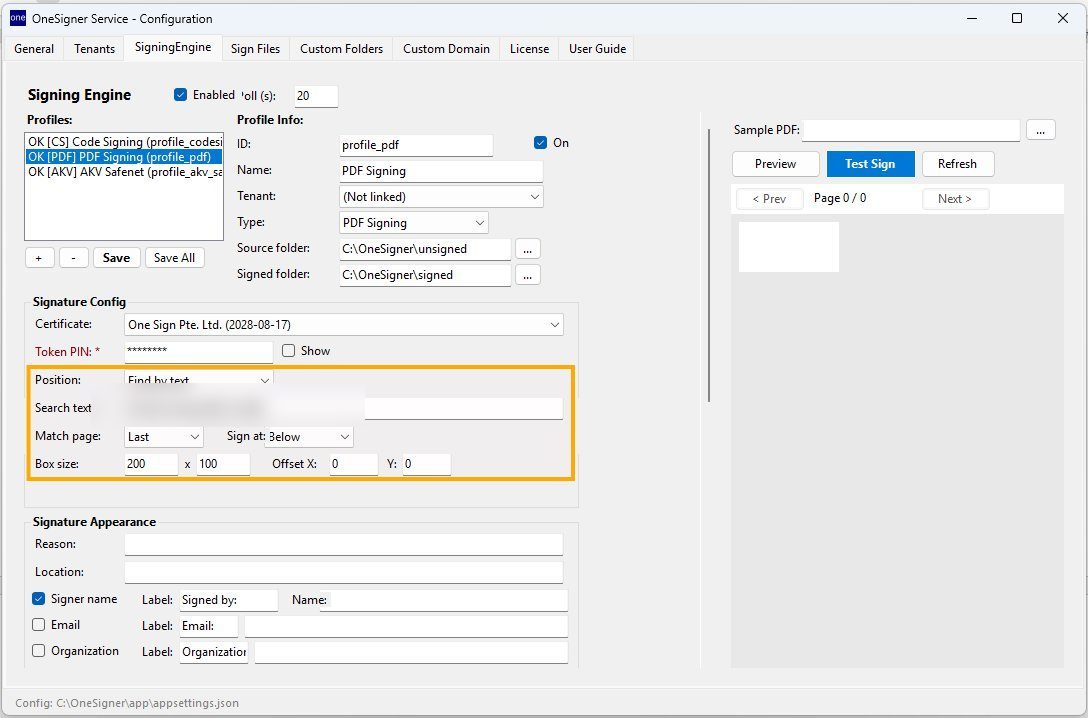1088x718 pixels.
Task: Select the SigningEngine tab
Action: tap(173, 47)
